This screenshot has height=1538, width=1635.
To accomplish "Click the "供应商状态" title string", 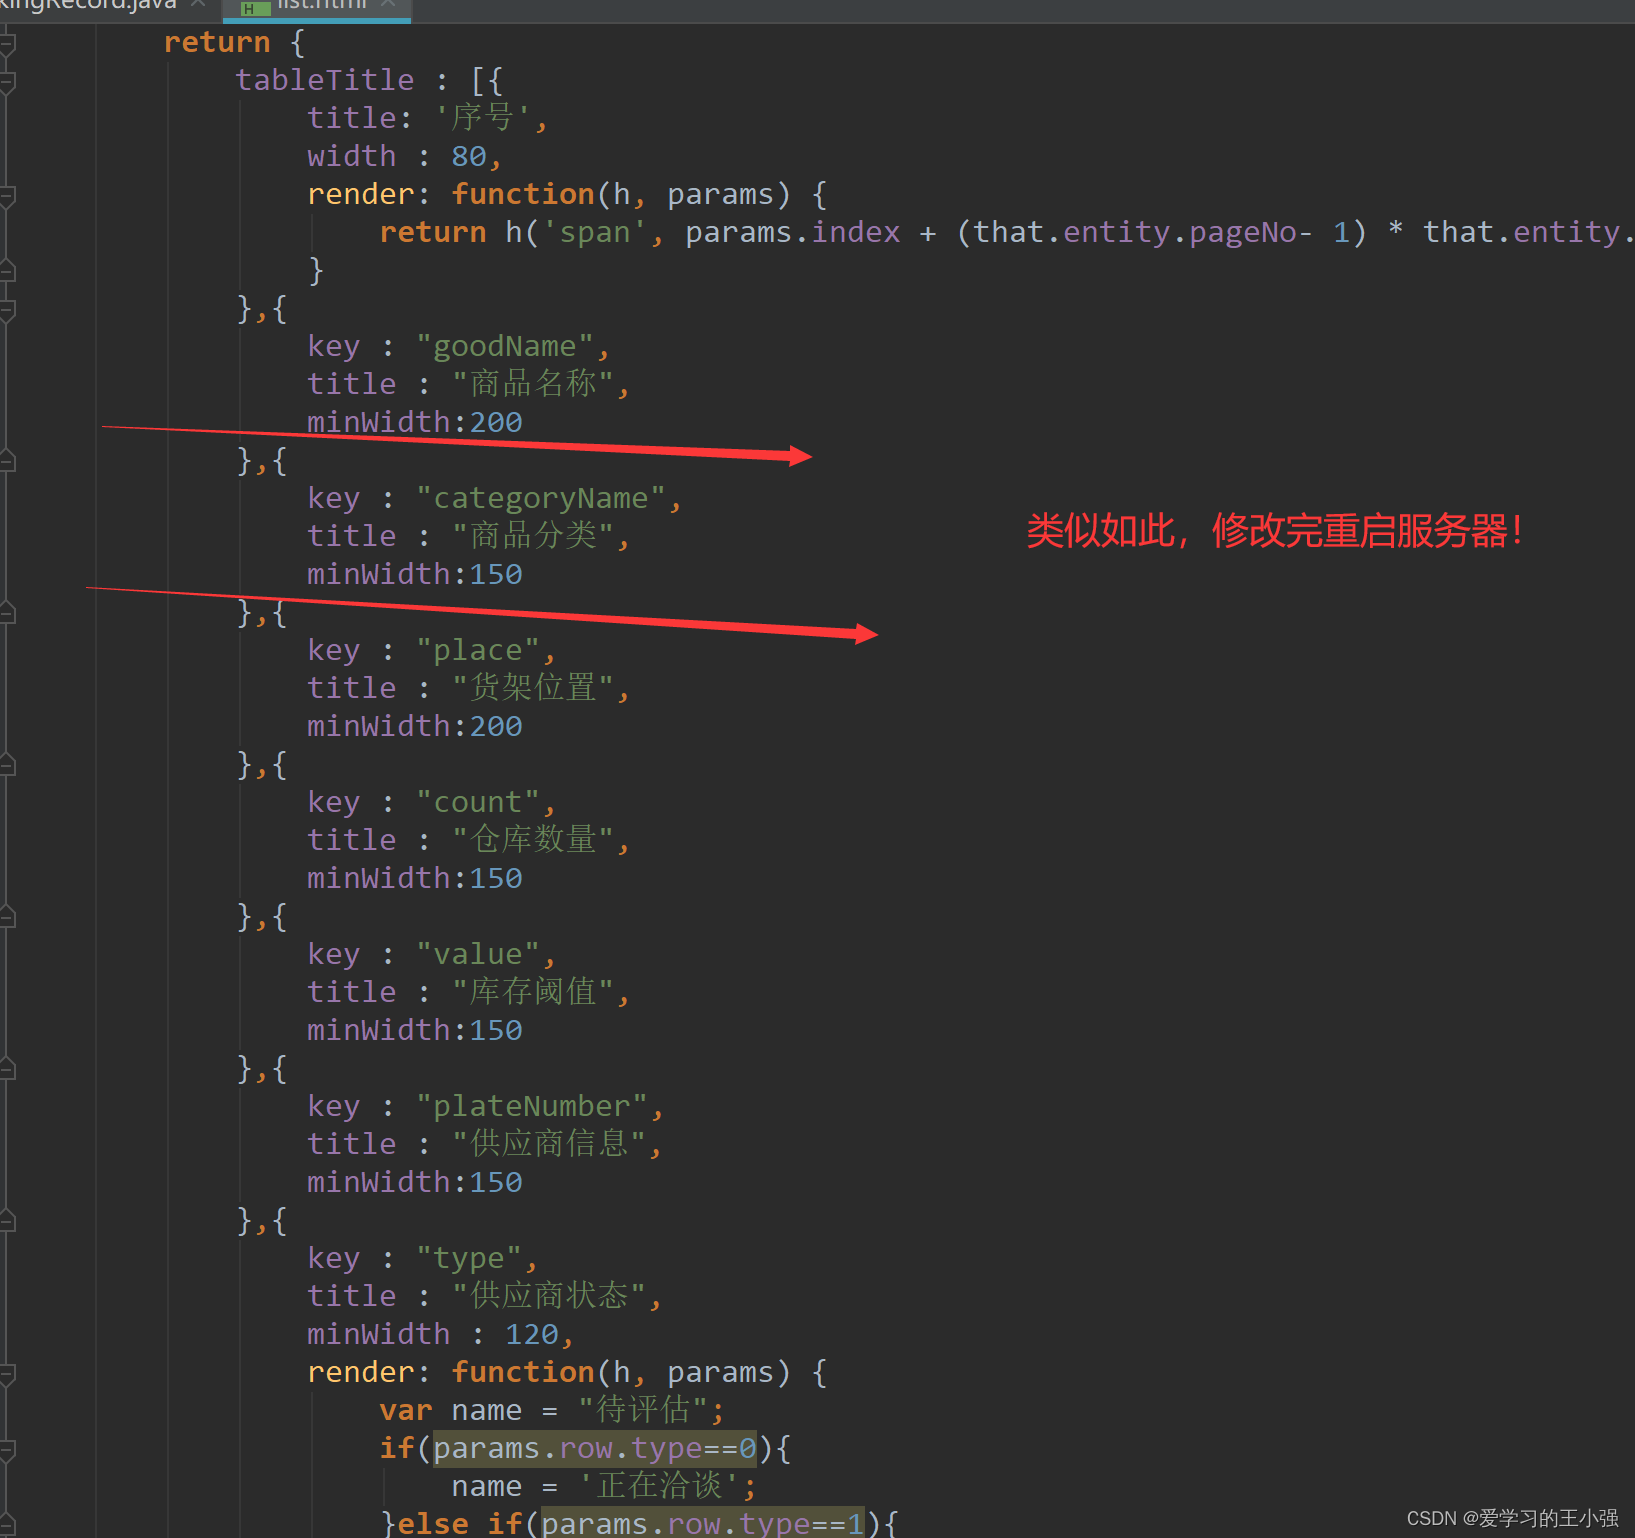I will [x=548, y=1296].
